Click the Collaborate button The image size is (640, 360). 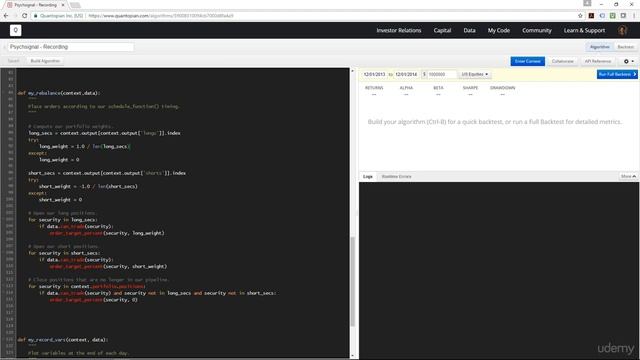point(562,61)
